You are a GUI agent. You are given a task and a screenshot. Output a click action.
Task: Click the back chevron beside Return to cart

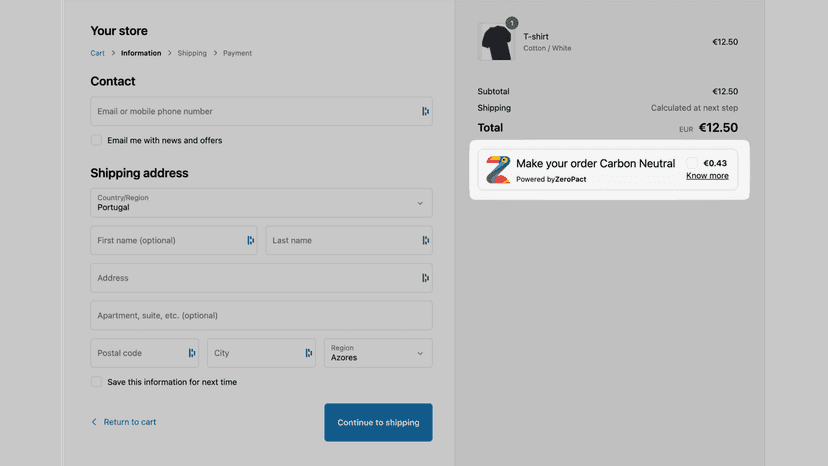coord(94,422)
